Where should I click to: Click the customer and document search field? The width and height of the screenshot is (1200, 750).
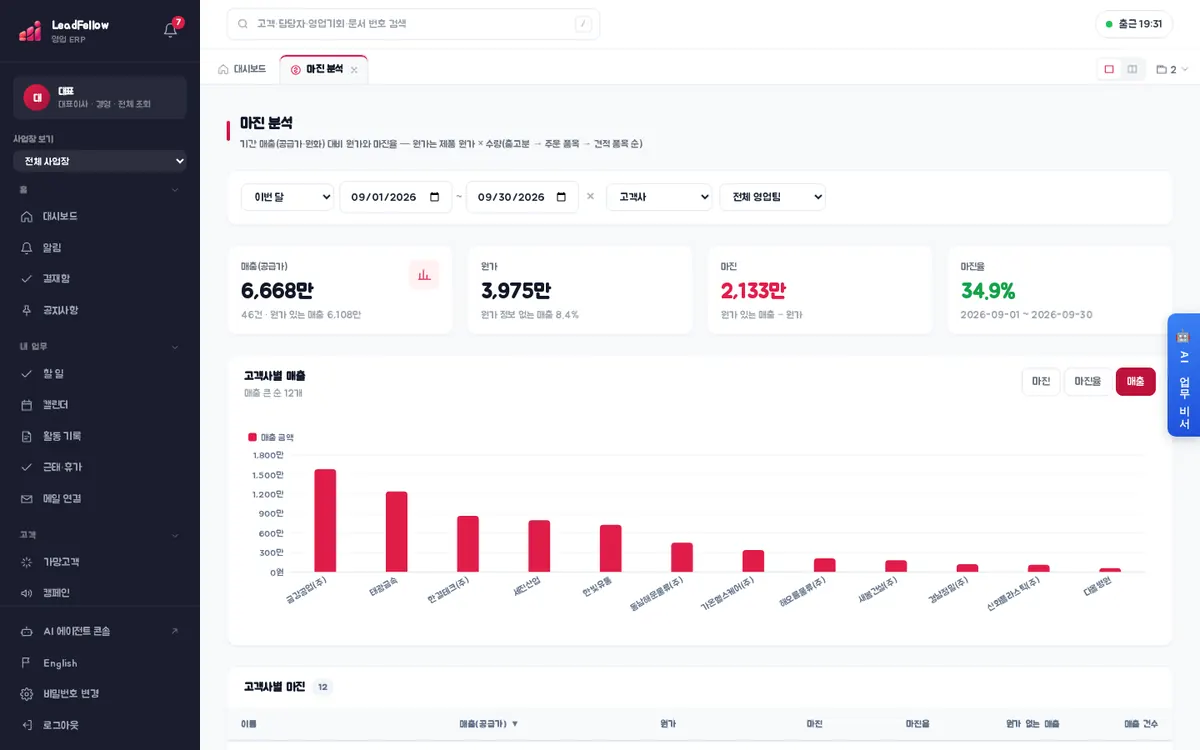tap(413, 24)
